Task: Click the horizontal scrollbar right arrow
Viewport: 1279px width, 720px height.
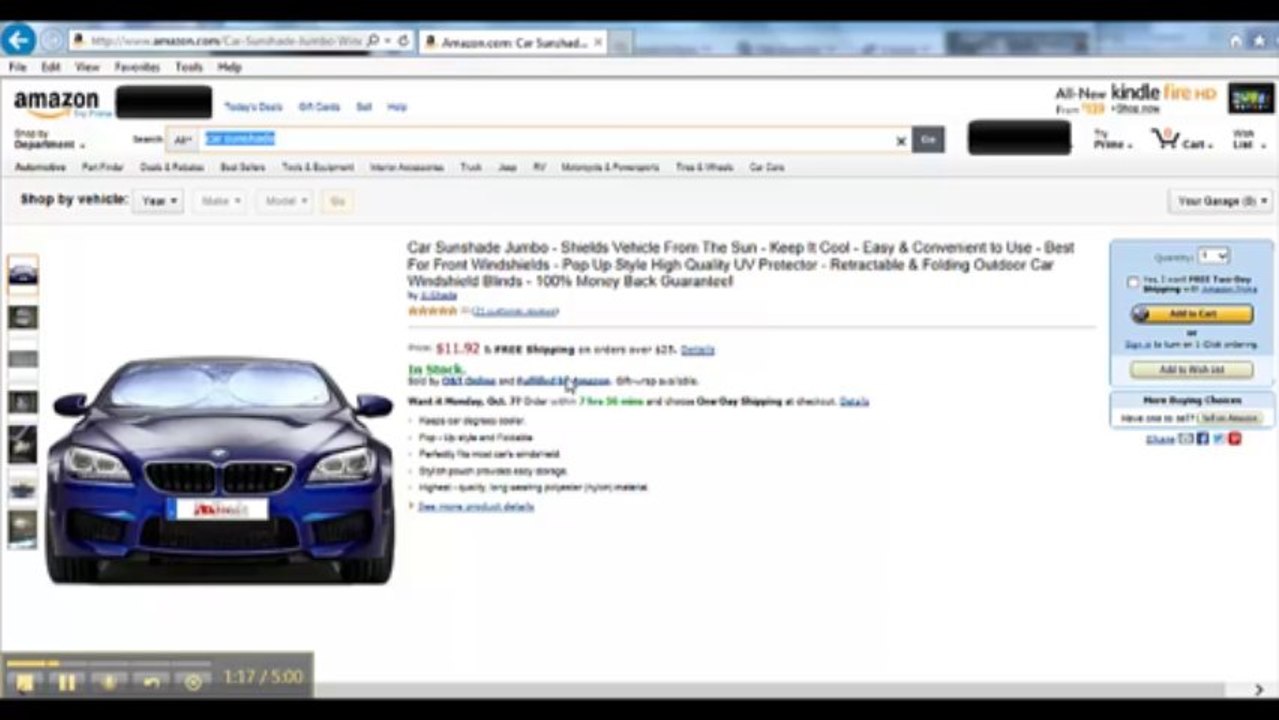Action: click(x=1258, y=690)
